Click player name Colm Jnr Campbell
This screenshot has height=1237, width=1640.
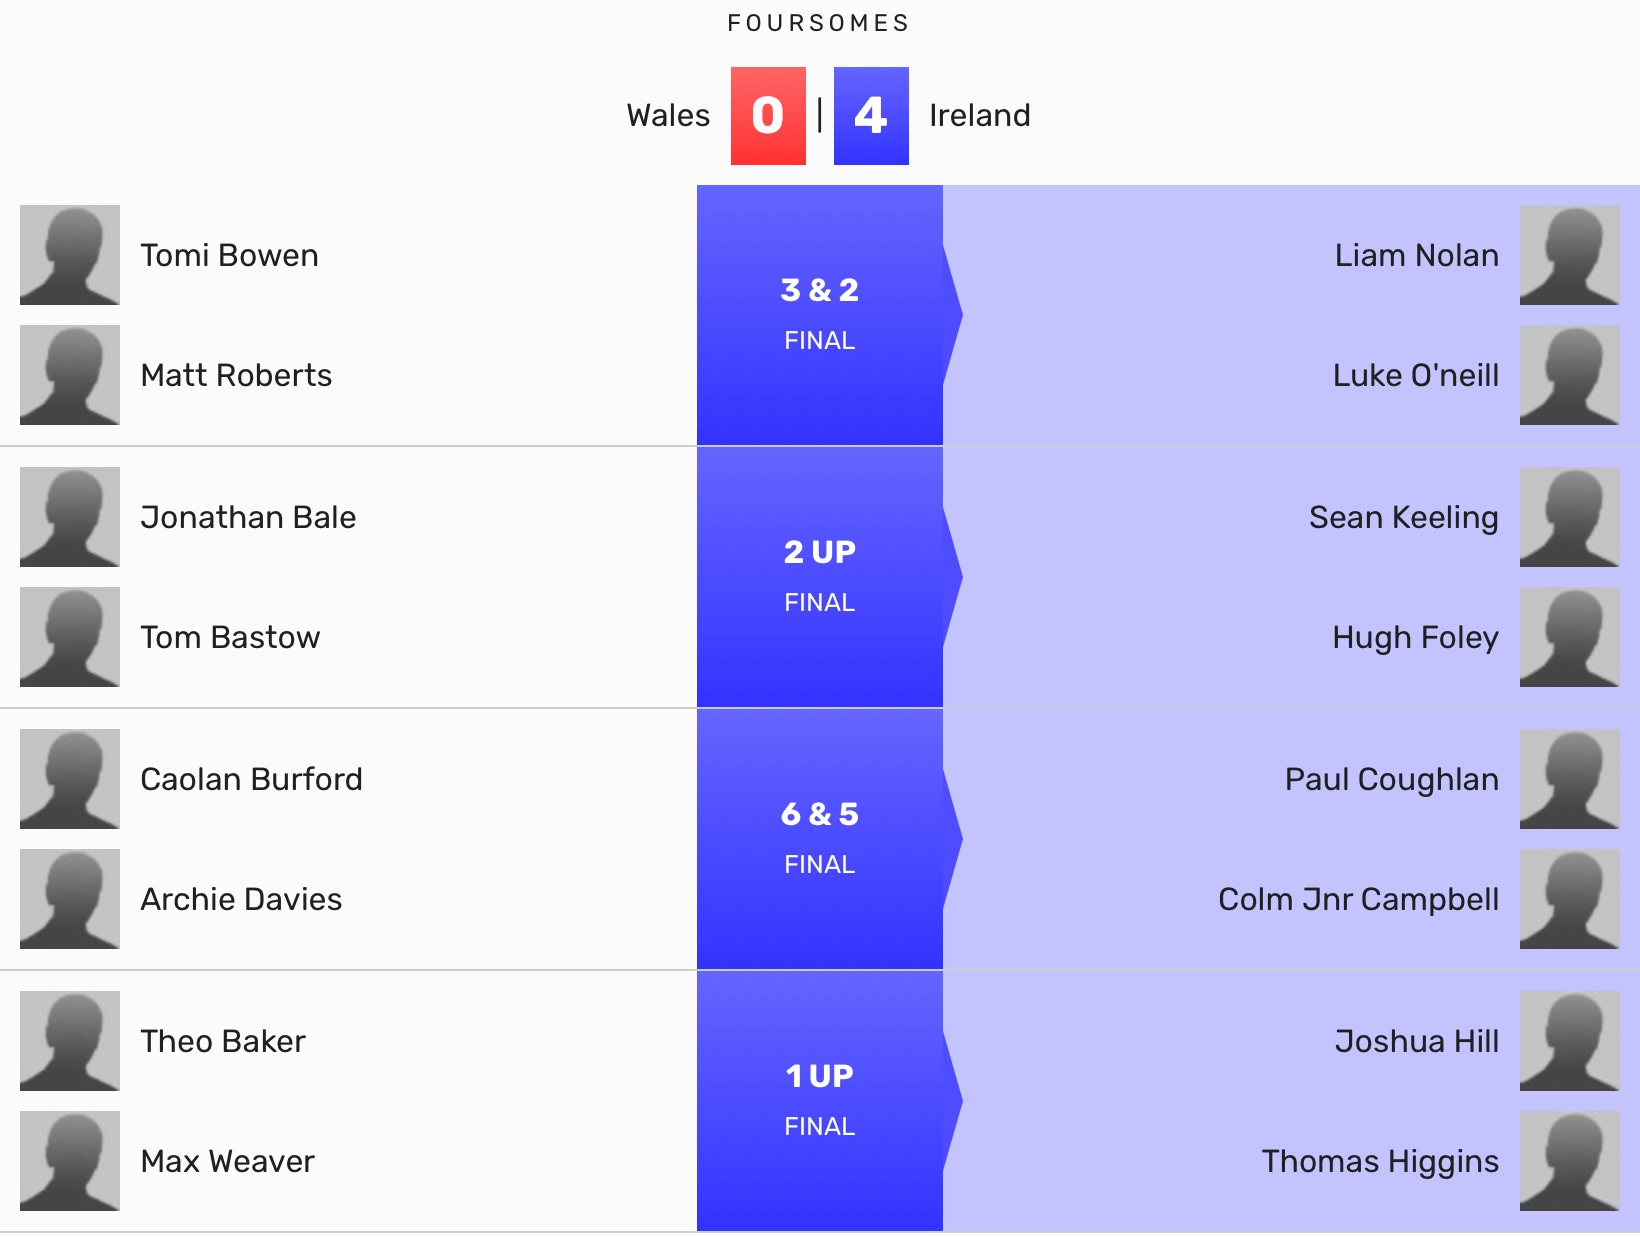click(1358, 899)
